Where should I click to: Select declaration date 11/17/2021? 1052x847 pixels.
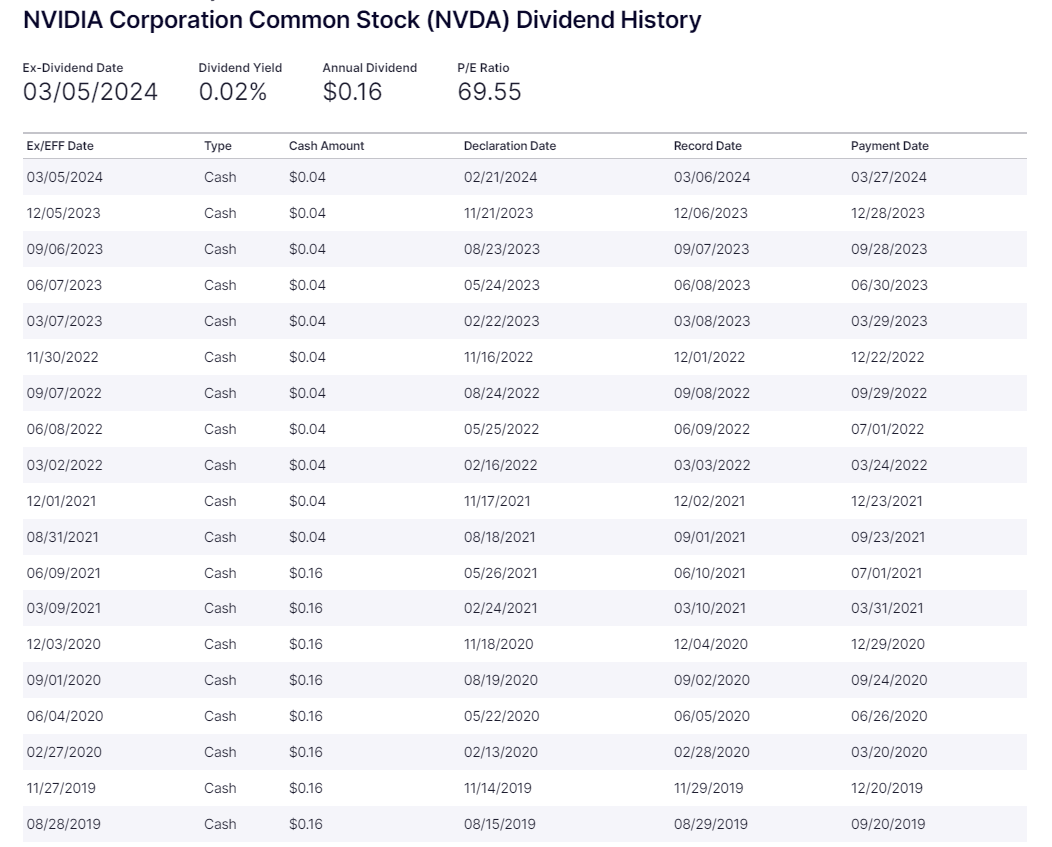pyautogui.click(x=497, y=501)
